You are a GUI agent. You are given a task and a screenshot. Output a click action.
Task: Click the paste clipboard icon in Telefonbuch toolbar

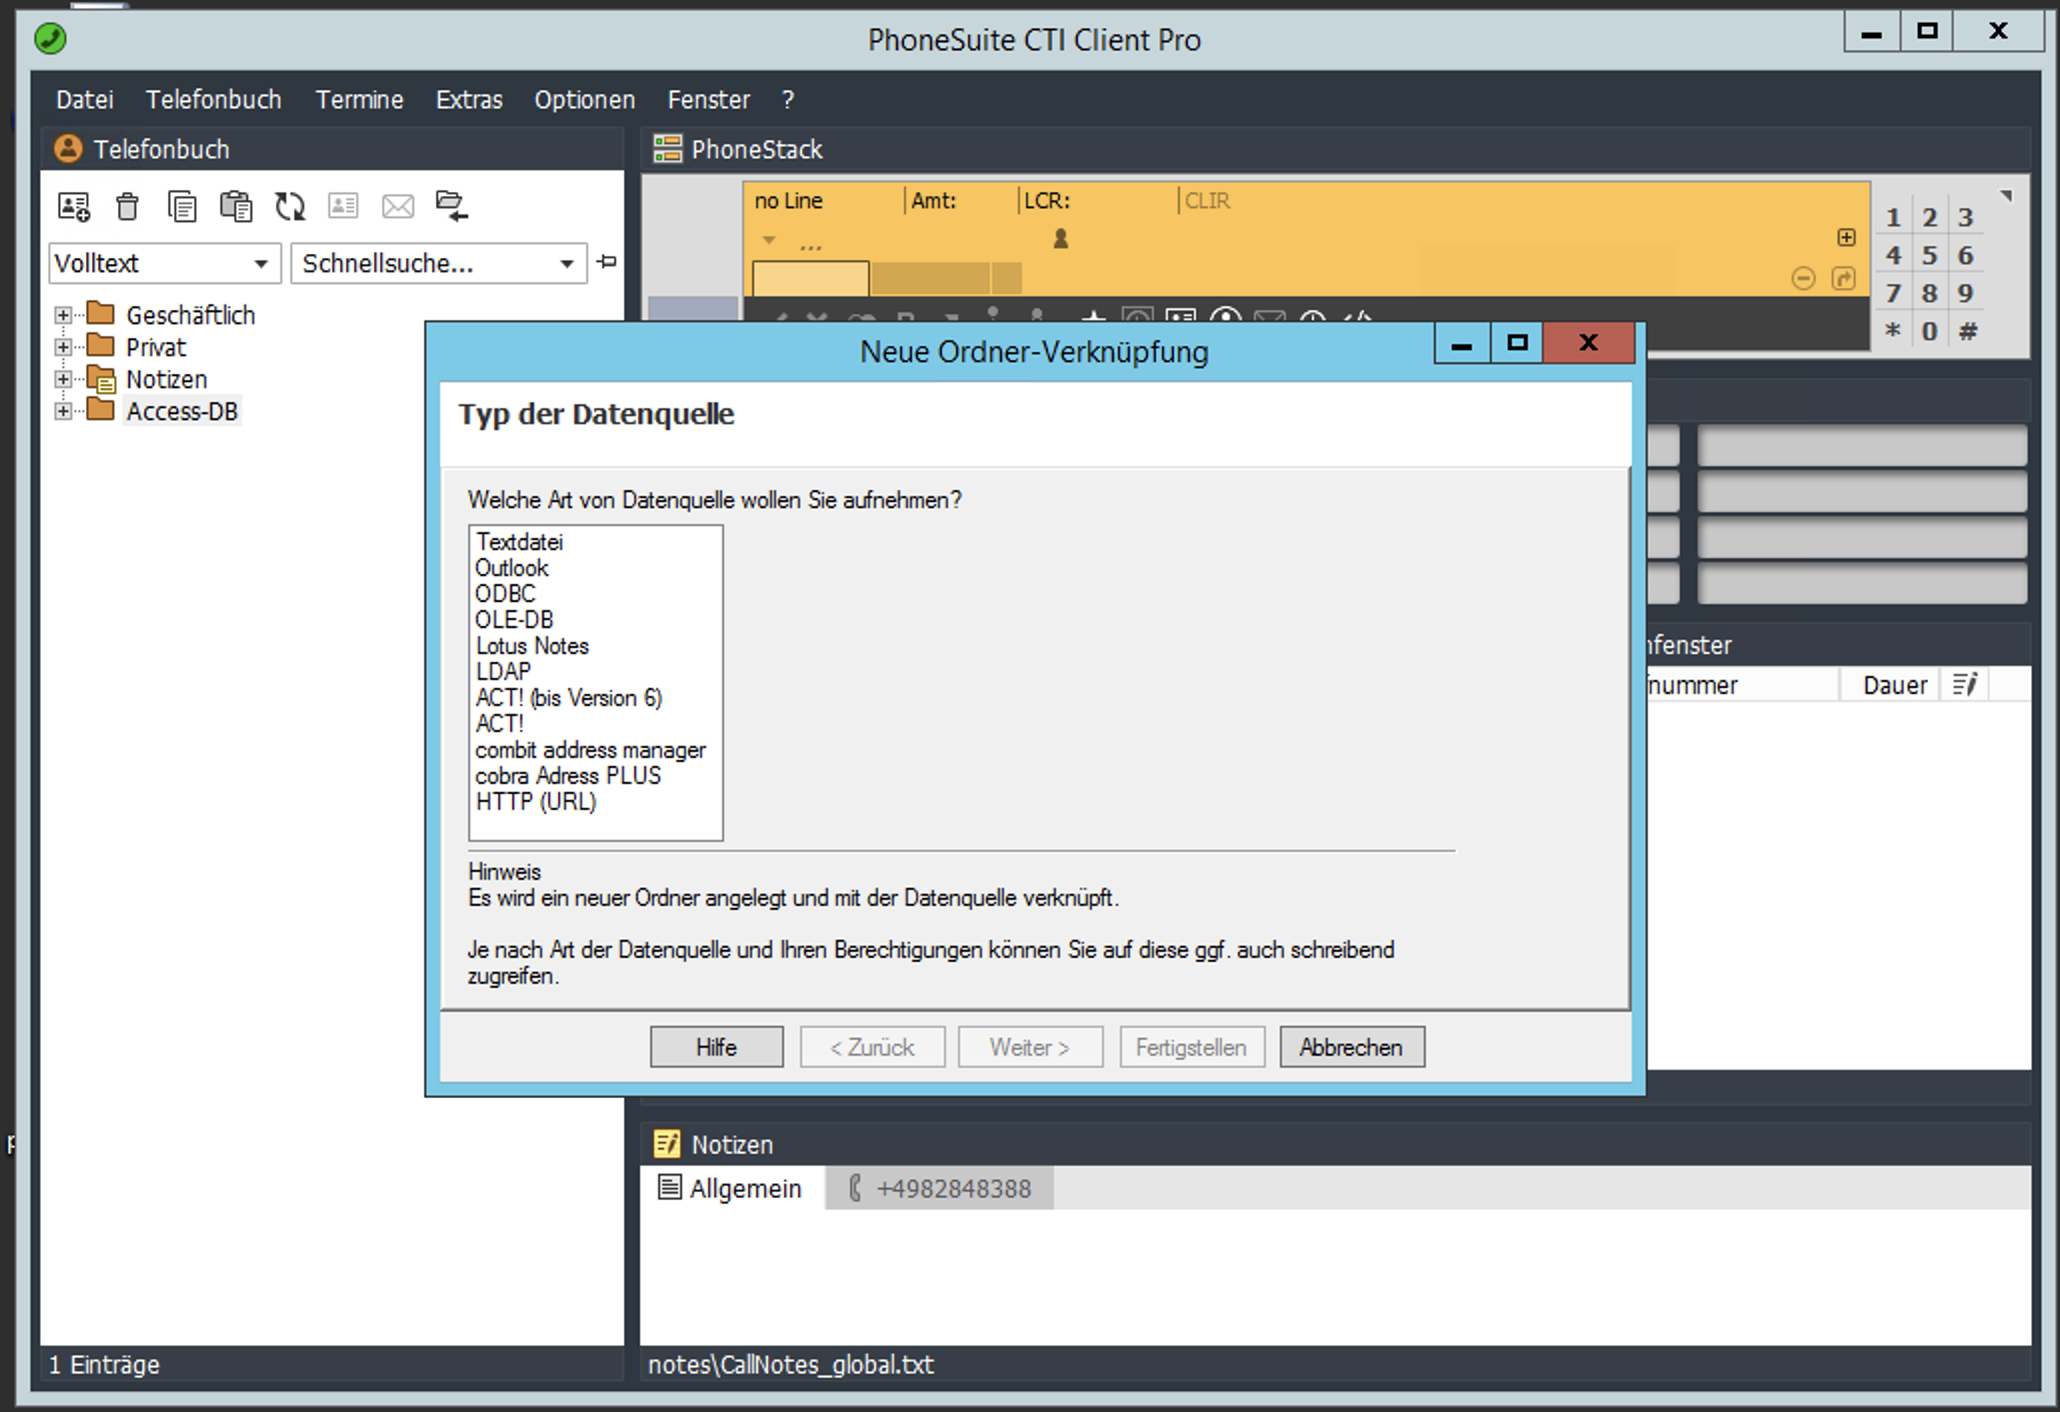[x=236, y=206]
